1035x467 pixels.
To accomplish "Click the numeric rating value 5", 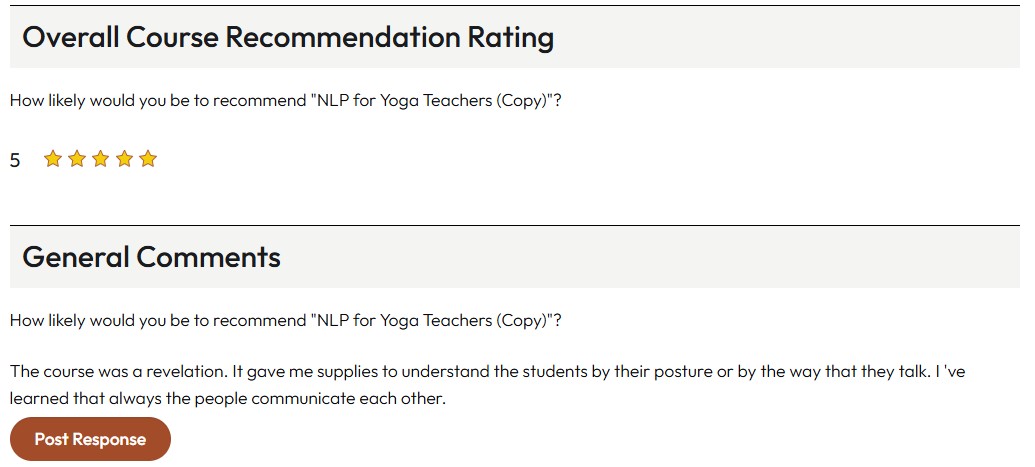I will (x=15, y=160).
